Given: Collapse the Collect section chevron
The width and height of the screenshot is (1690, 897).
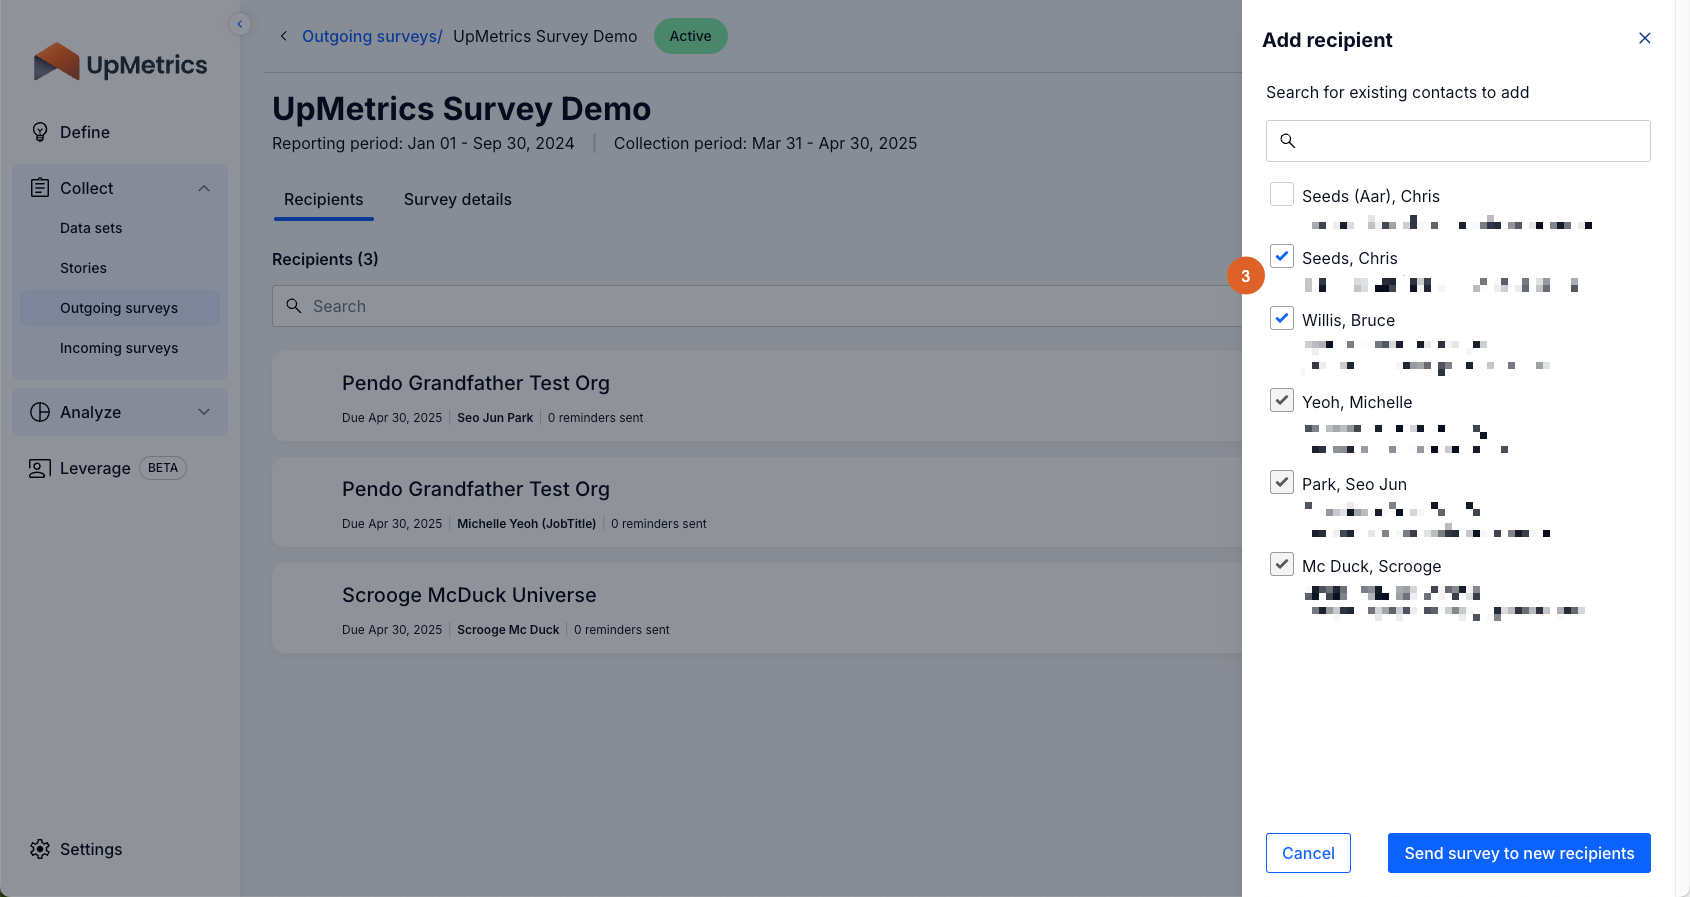Looking at the screenshot, I should pos(204,188).
